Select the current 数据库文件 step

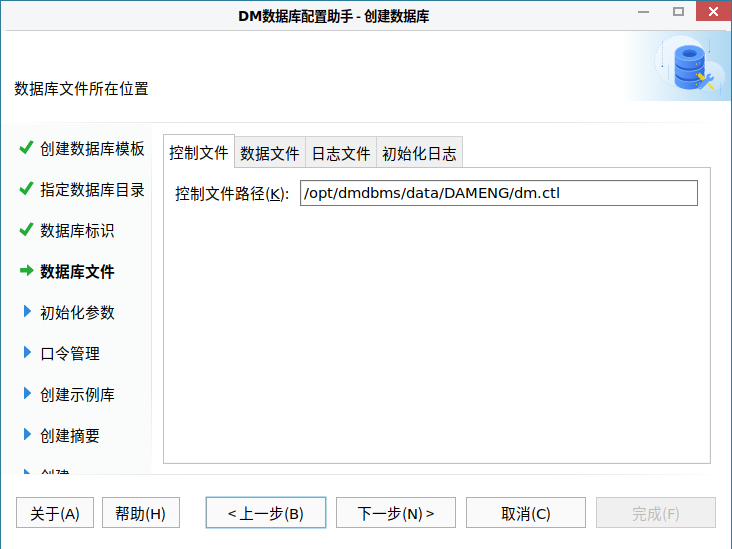click(x=77, y=272)
